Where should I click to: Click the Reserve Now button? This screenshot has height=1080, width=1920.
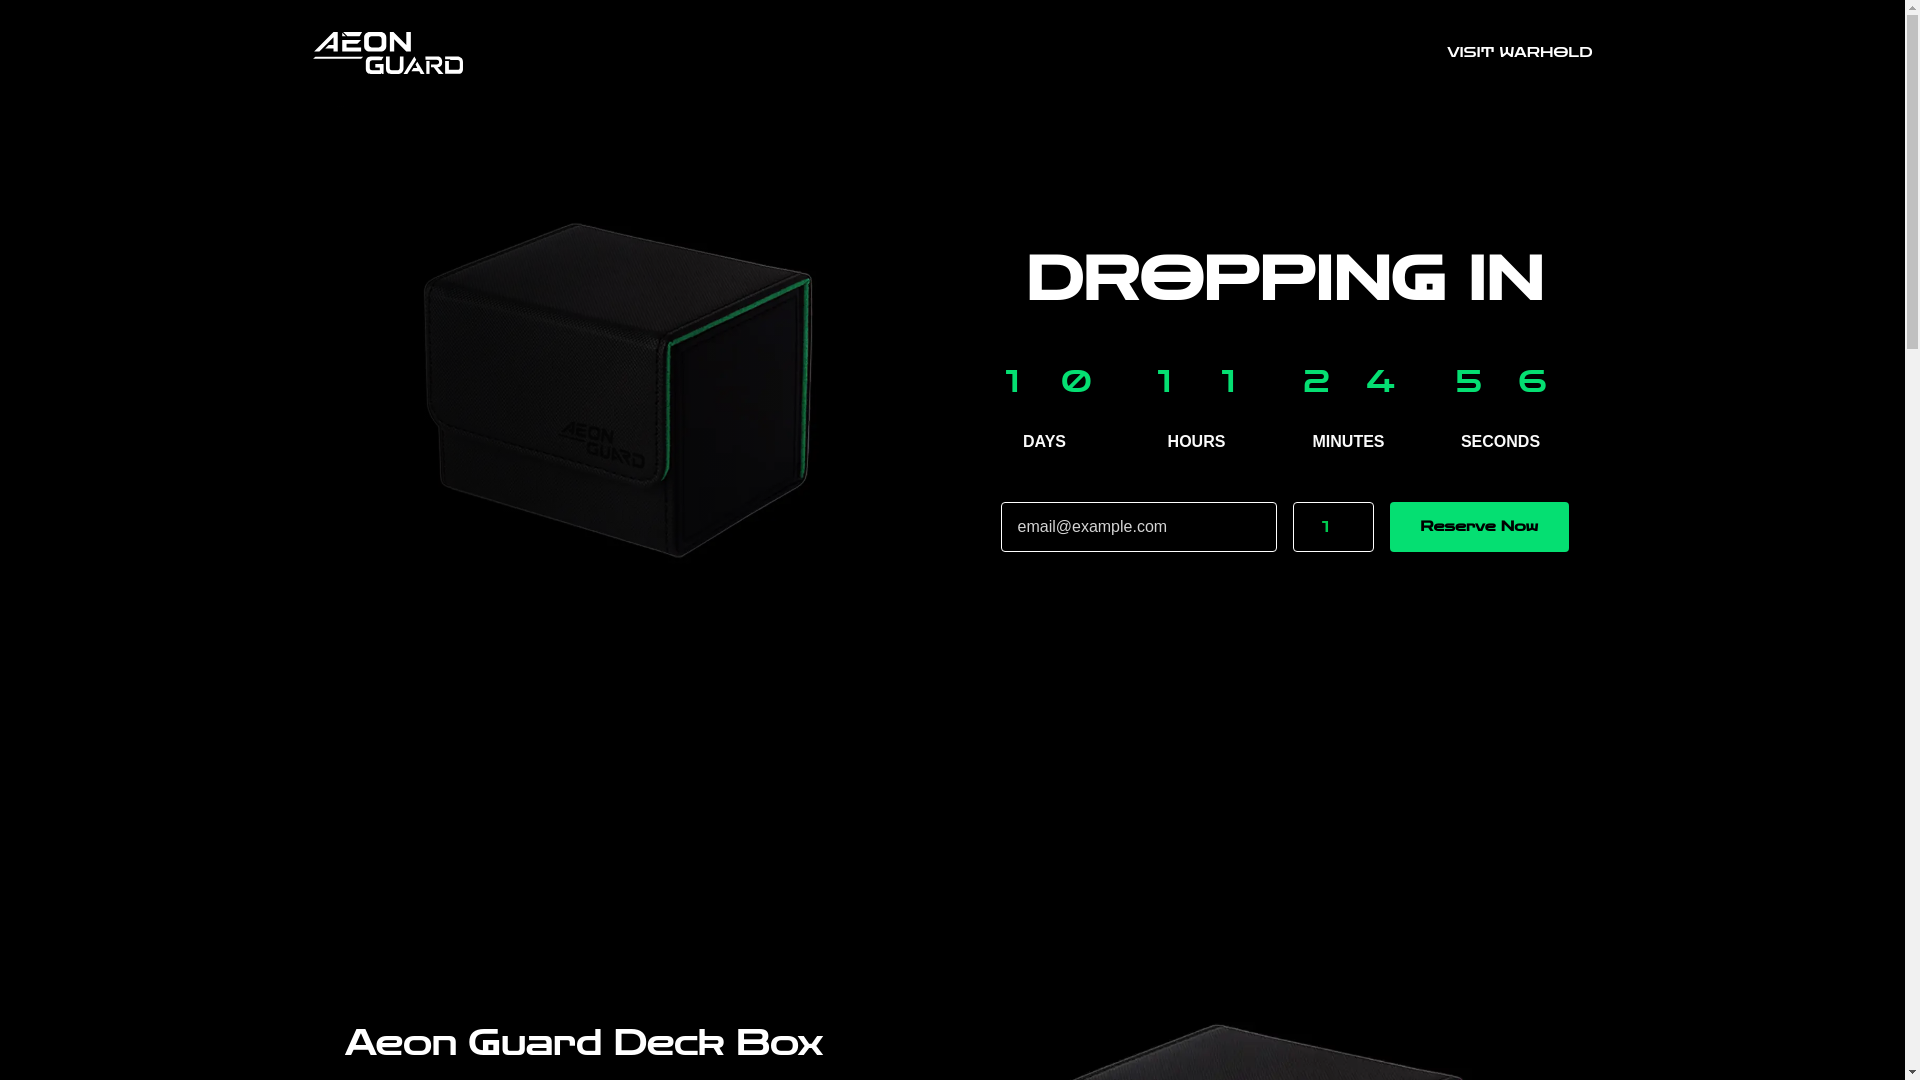point(1479,527)
